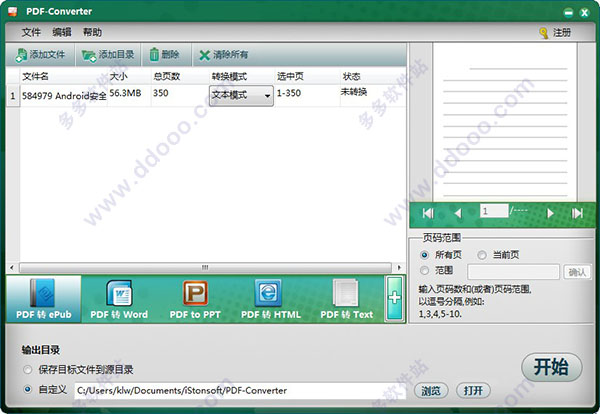
Task: Click the page range input field
Action: pyautogui.click(x=513, y=272)
